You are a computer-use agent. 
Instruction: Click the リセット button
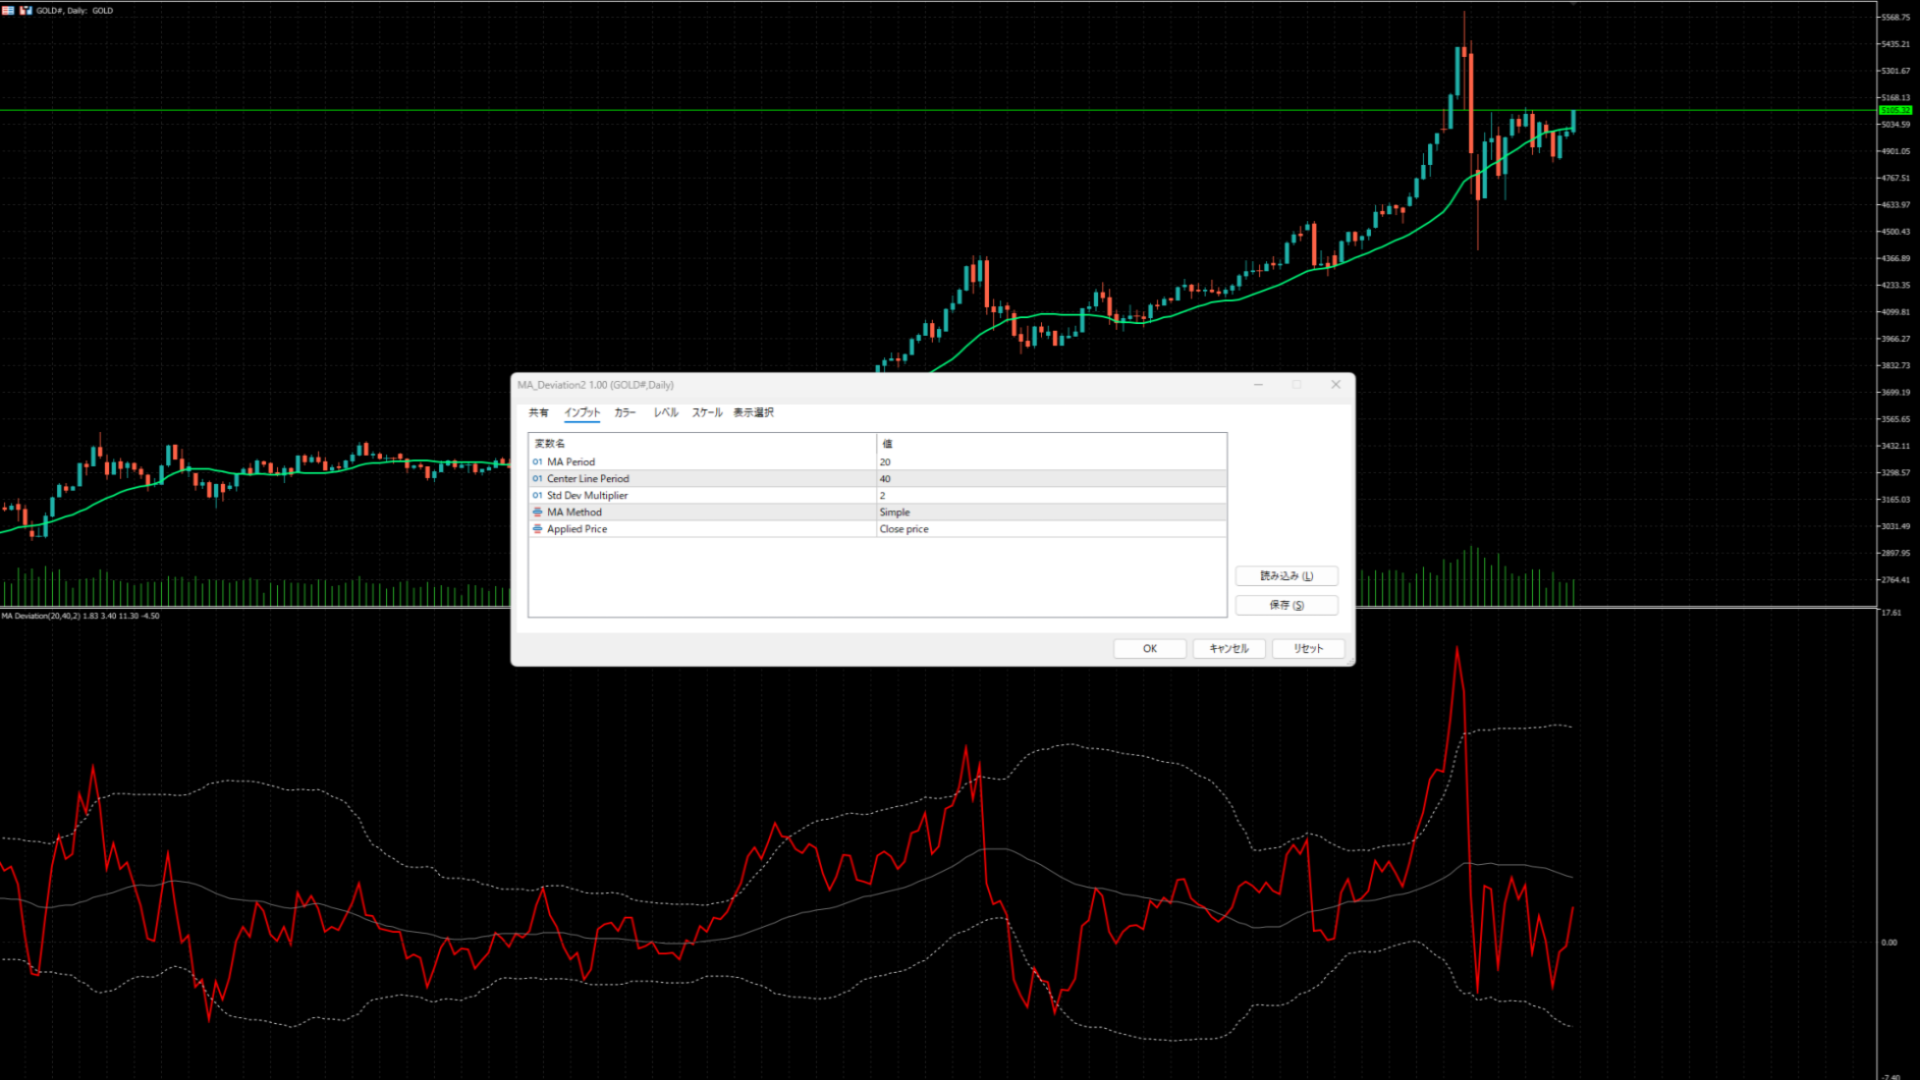click(x=1308, y=649)
